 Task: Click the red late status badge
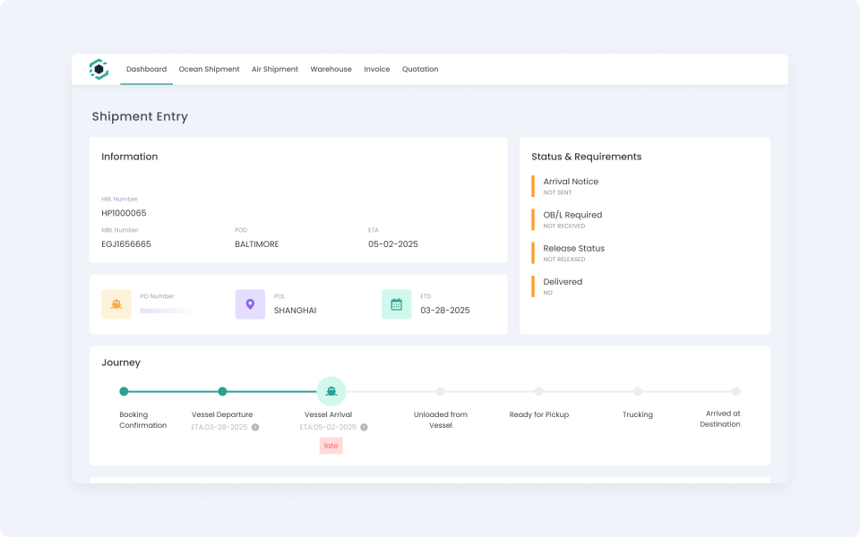click(331, 446)
